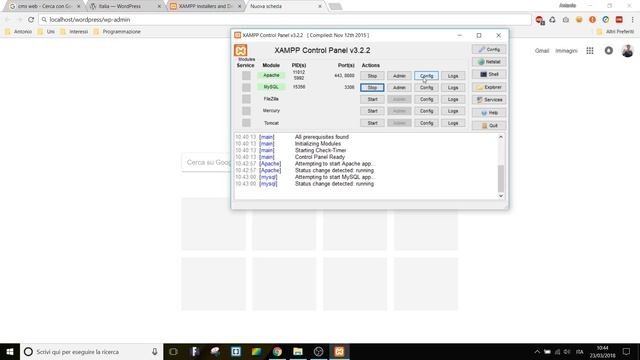
Task: Toggle the Mercury service checkbox
Action: coord(246,111)
